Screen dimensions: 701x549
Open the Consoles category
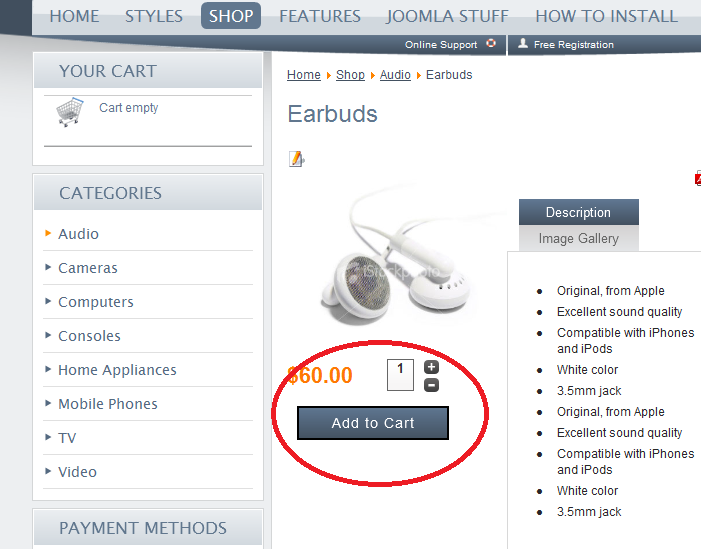click(x=89, y=336)
